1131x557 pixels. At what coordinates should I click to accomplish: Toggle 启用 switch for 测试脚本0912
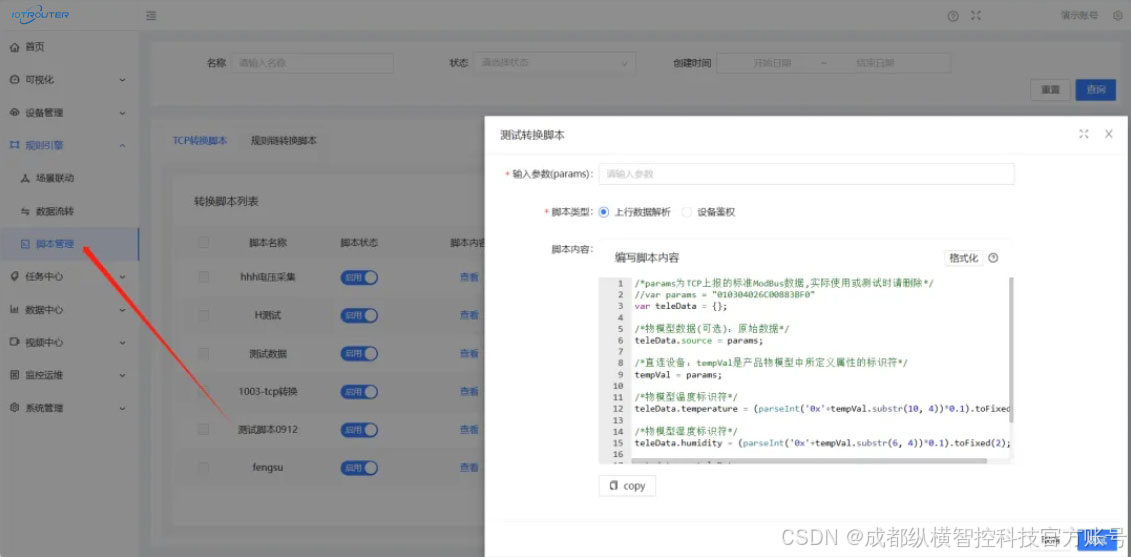(359, 429)
